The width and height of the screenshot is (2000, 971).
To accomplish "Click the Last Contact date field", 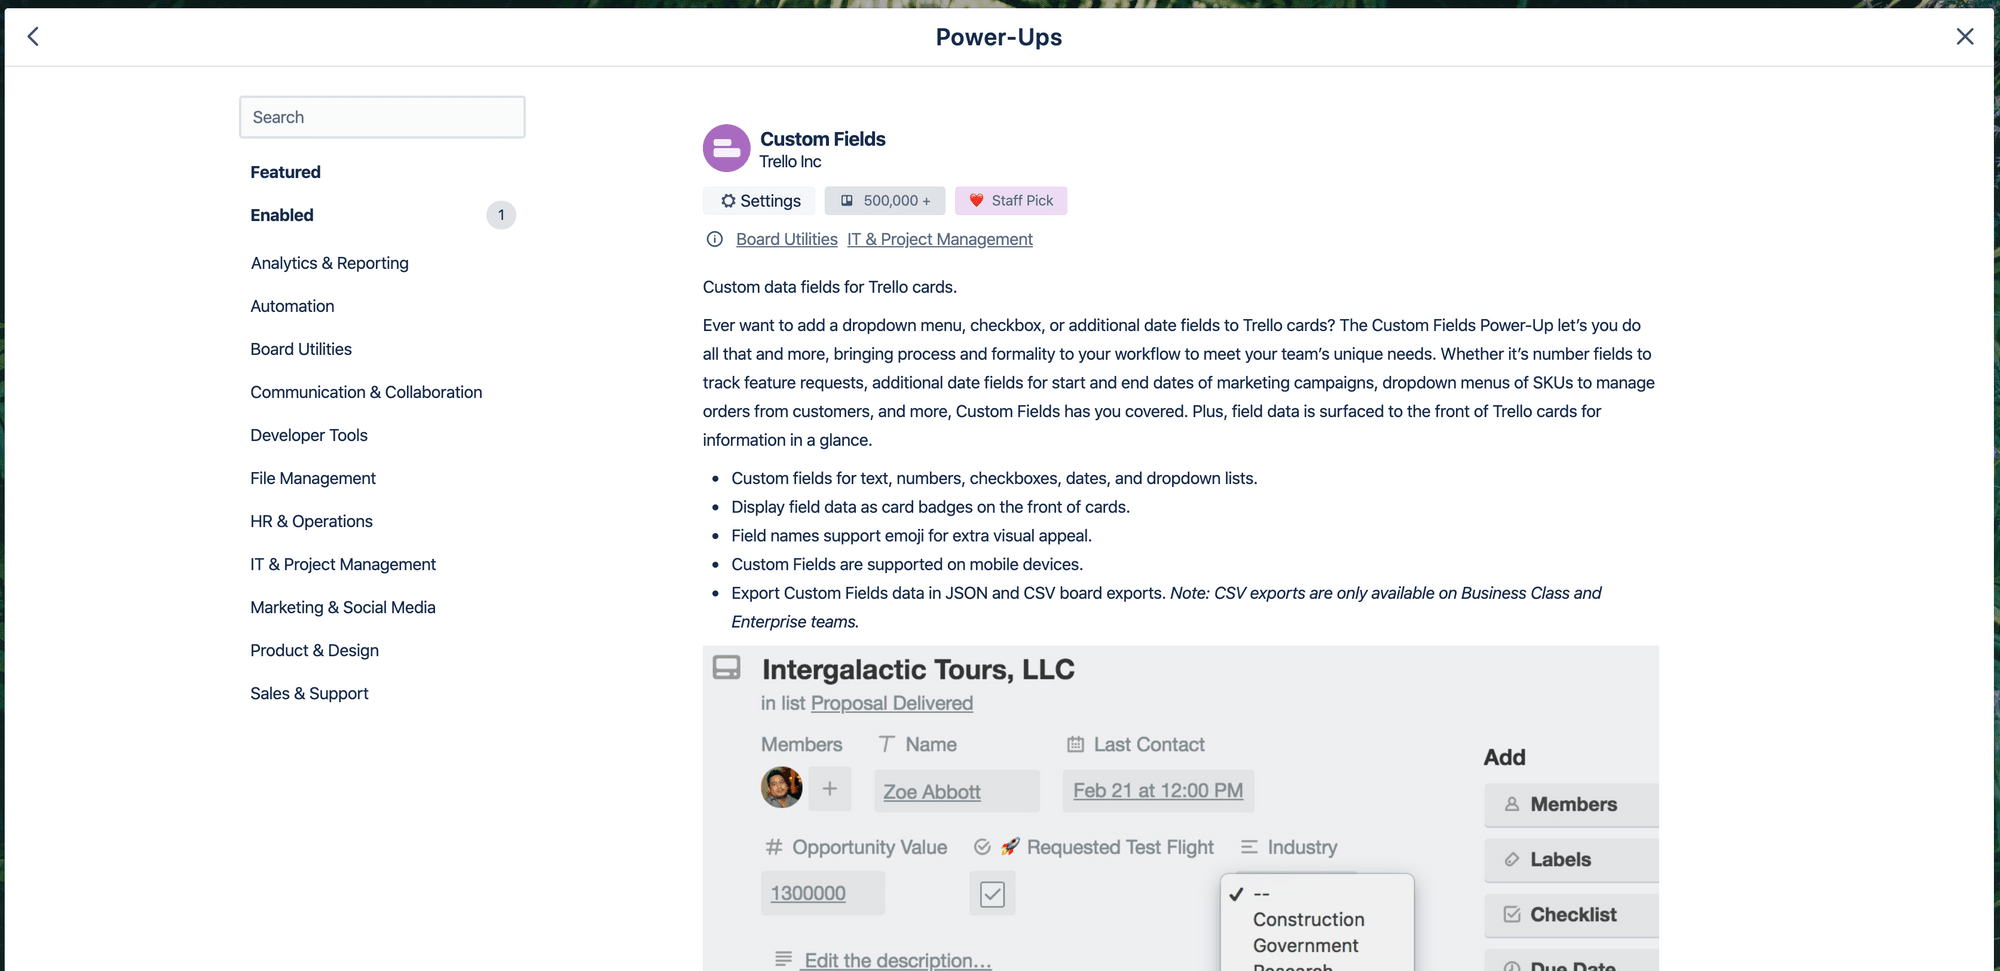I will (x=1158, y=791).
